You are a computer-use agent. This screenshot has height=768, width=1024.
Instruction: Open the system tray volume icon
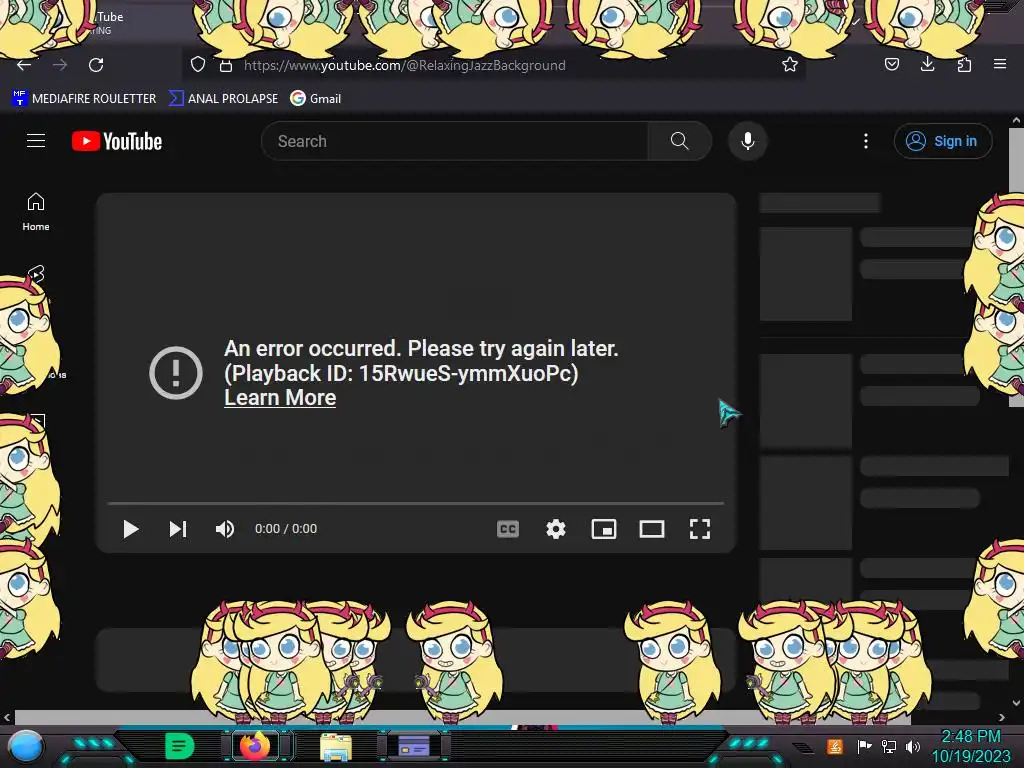point(913,746)
